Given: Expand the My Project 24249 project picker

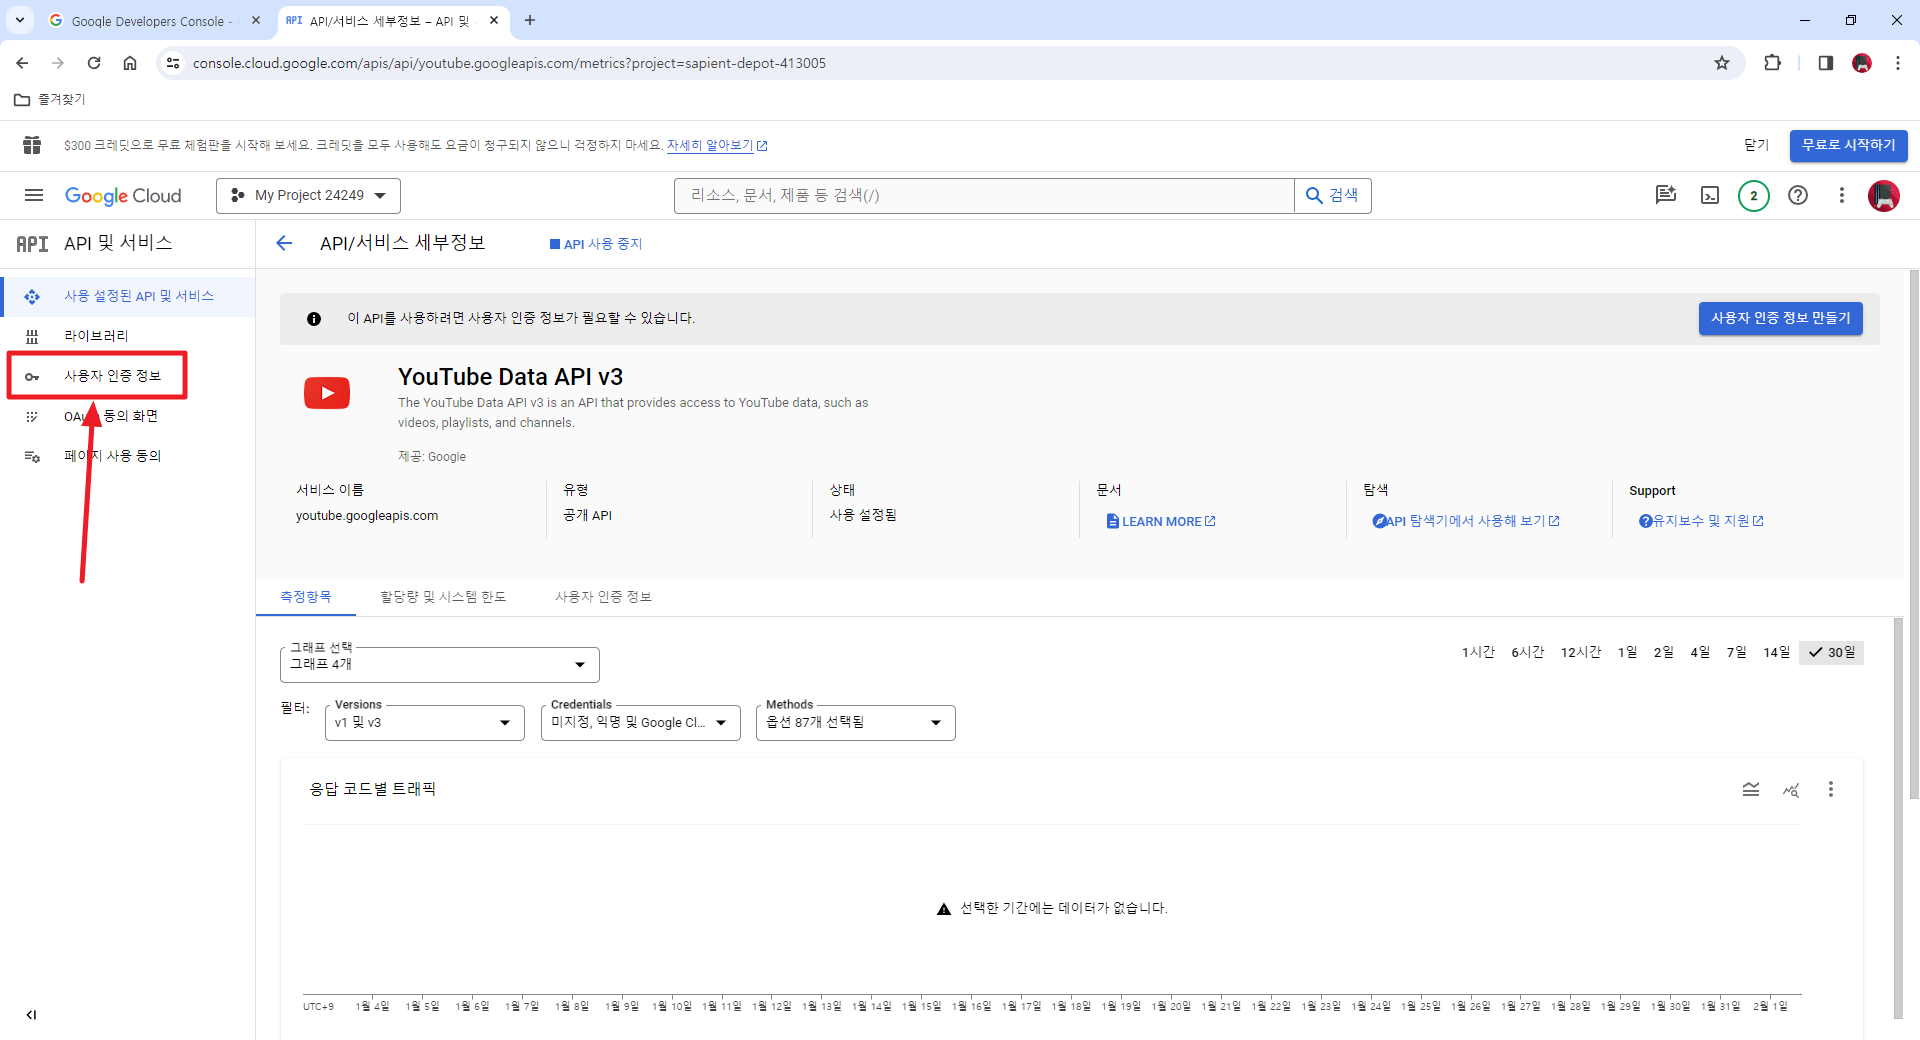Looking at the screenshot, I should (307, 195).
